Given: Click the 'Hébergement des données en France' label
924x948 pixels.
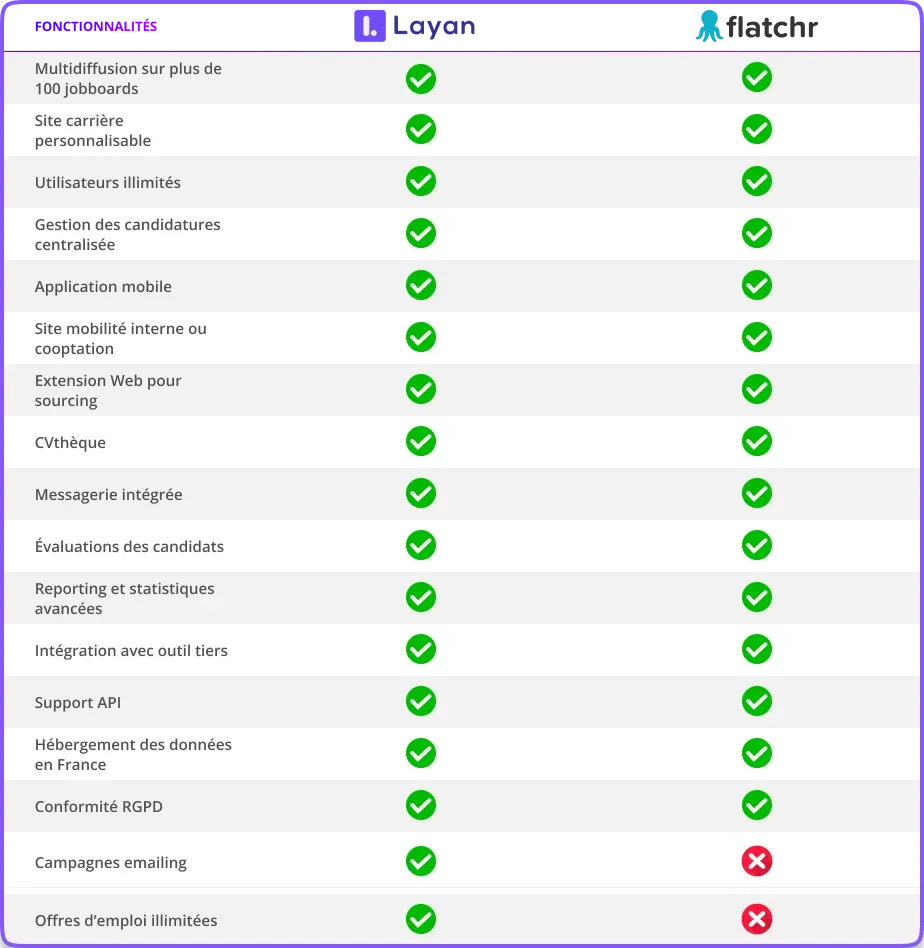Looking at the screenshot, I should (133, 755).
